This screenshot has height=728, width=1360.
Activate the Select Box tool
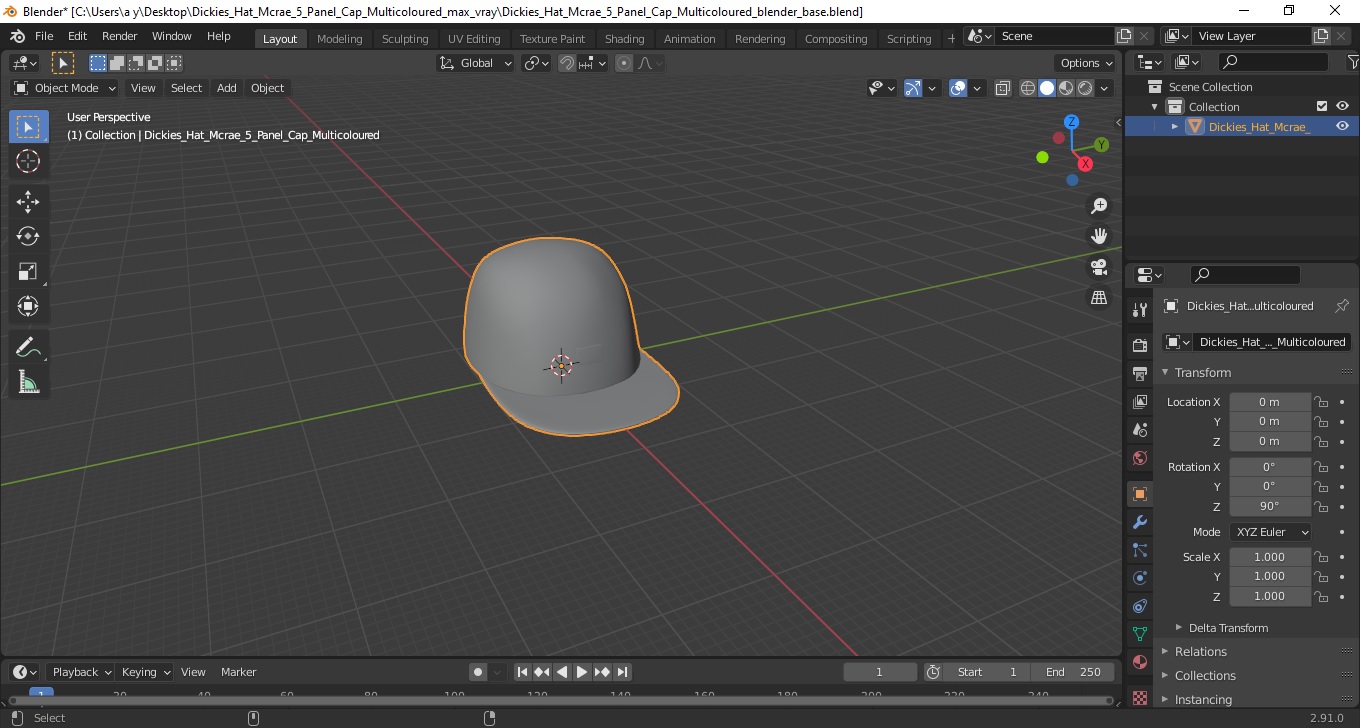(28, 126)
